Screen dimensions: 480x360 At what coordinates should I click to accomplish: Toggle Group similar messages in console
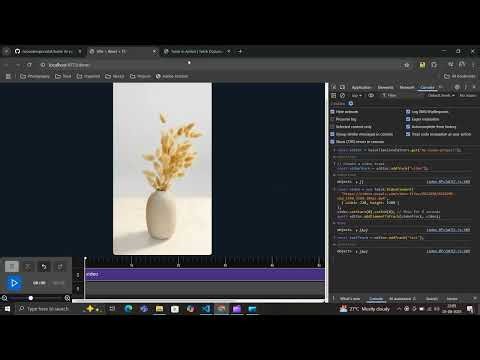332,134
